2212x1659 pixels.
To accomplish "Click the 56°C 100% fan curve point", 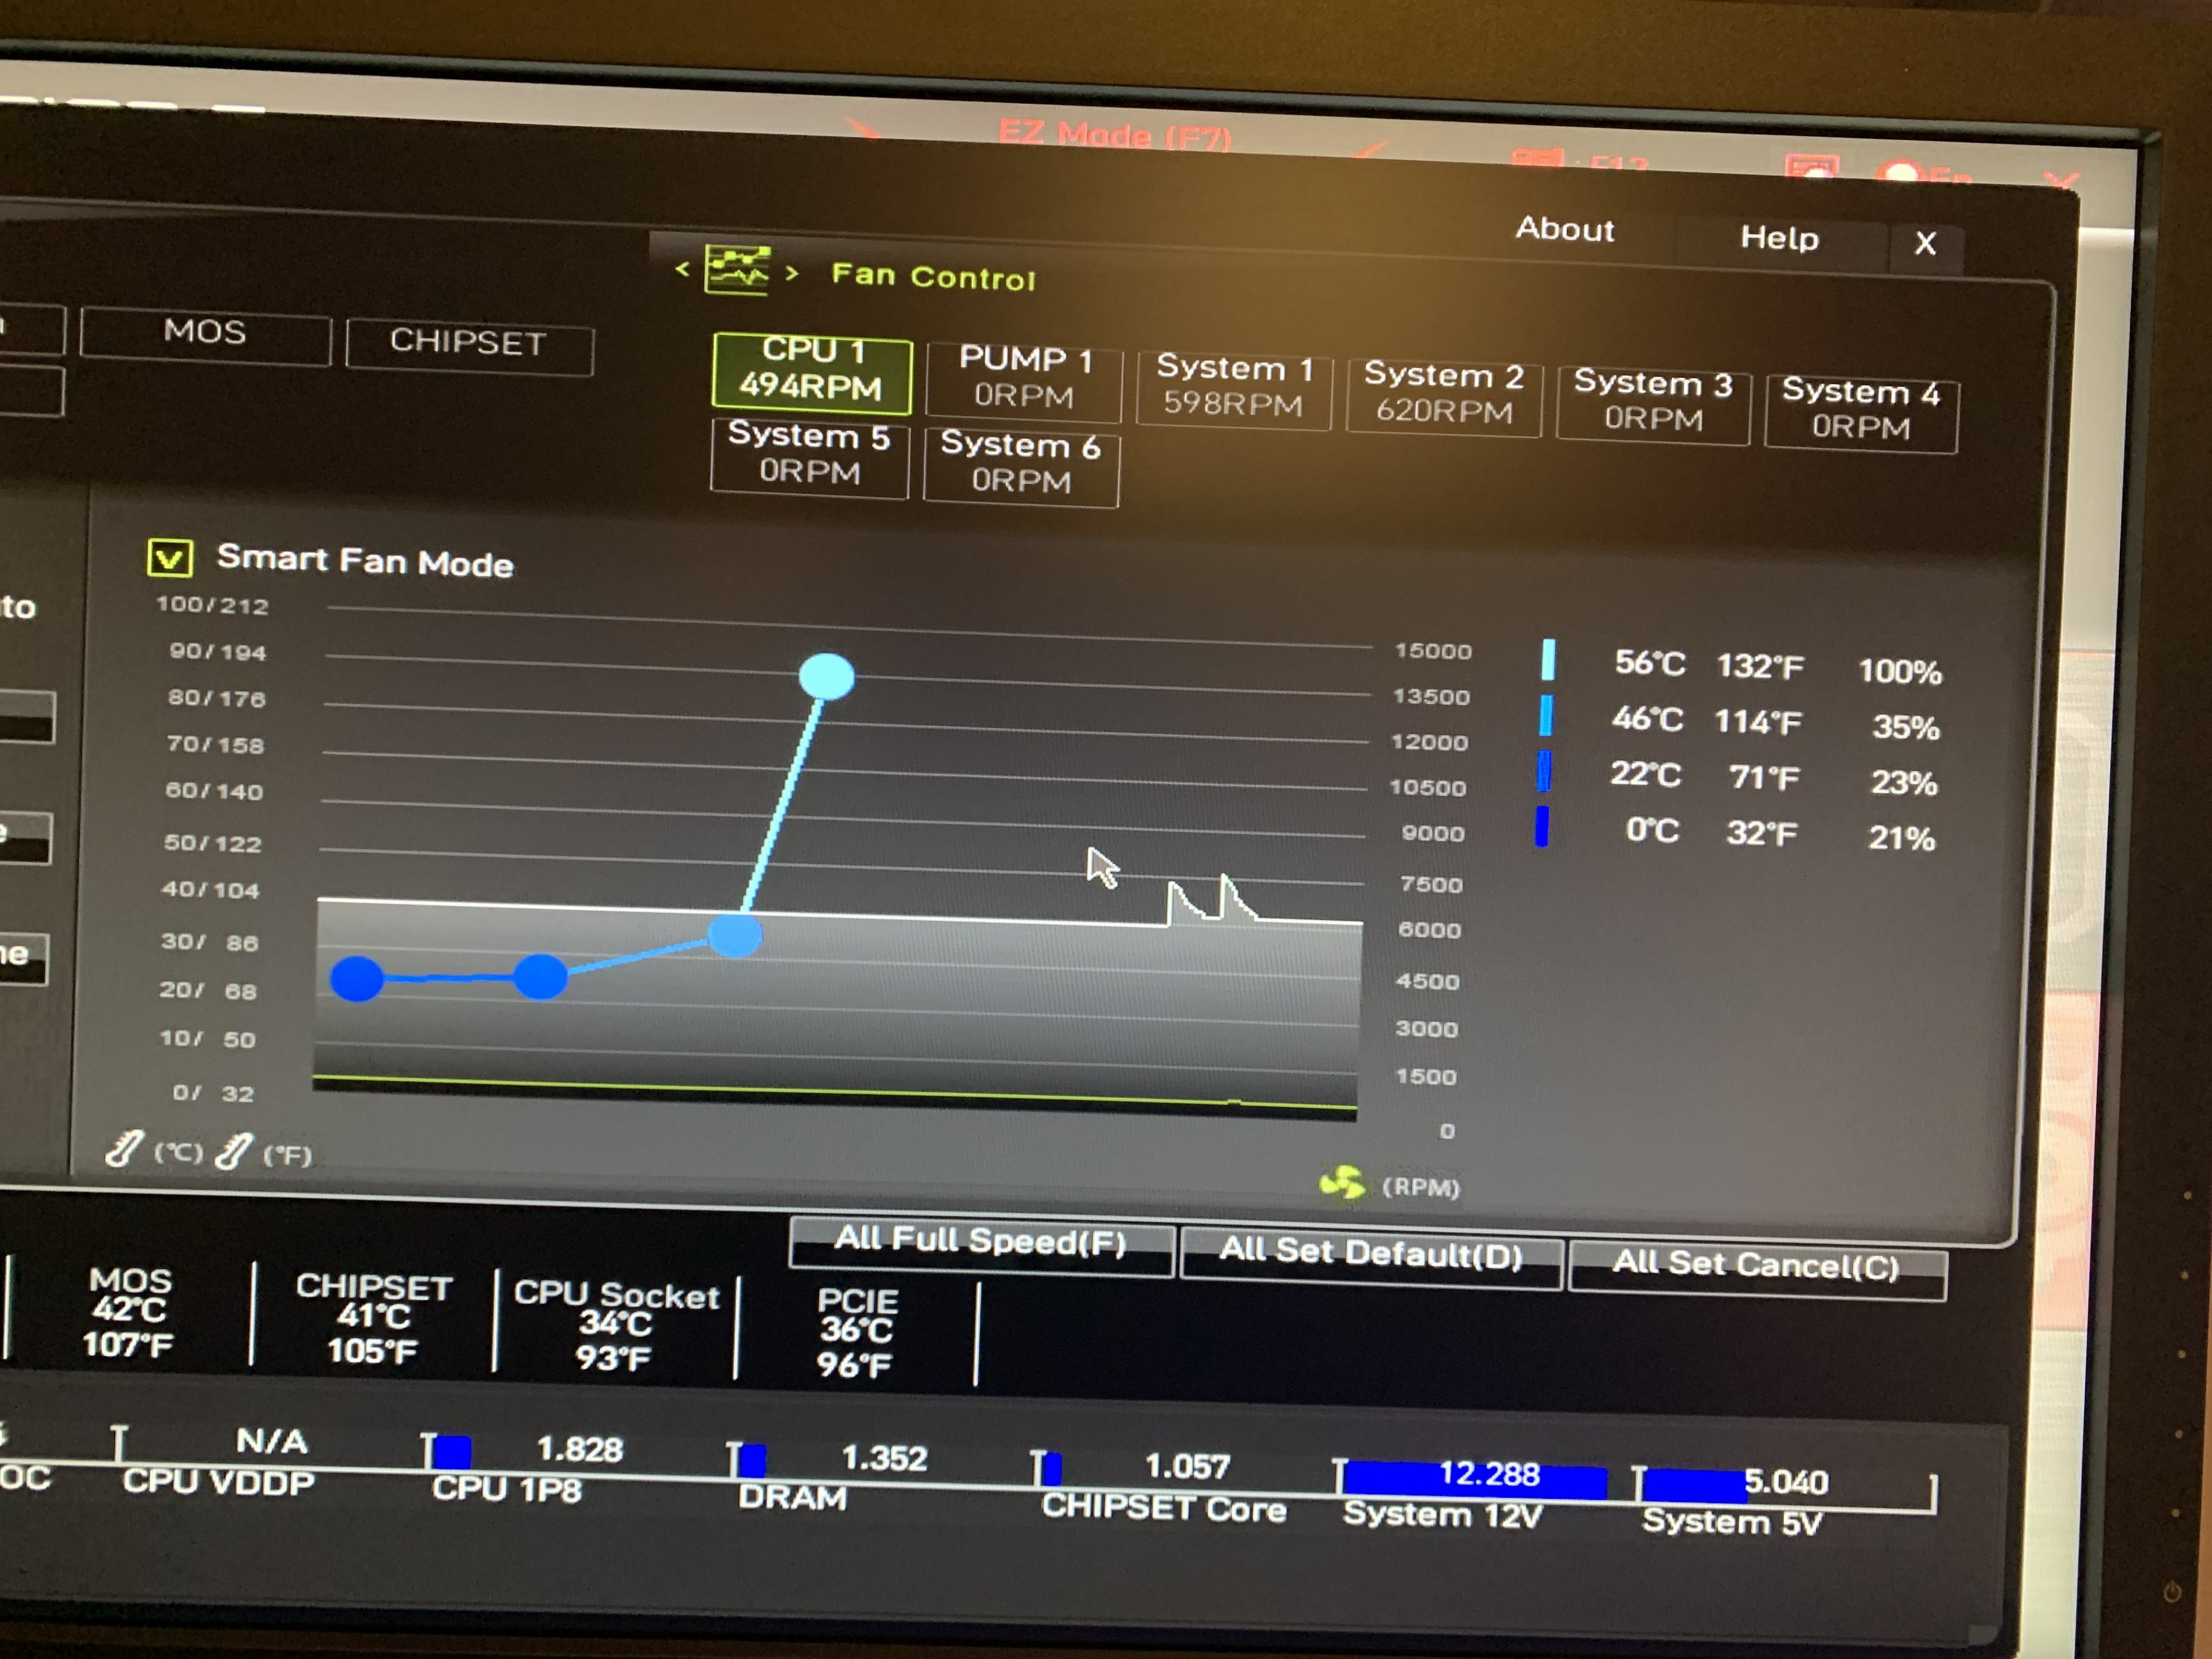I will tap(826, 676).
